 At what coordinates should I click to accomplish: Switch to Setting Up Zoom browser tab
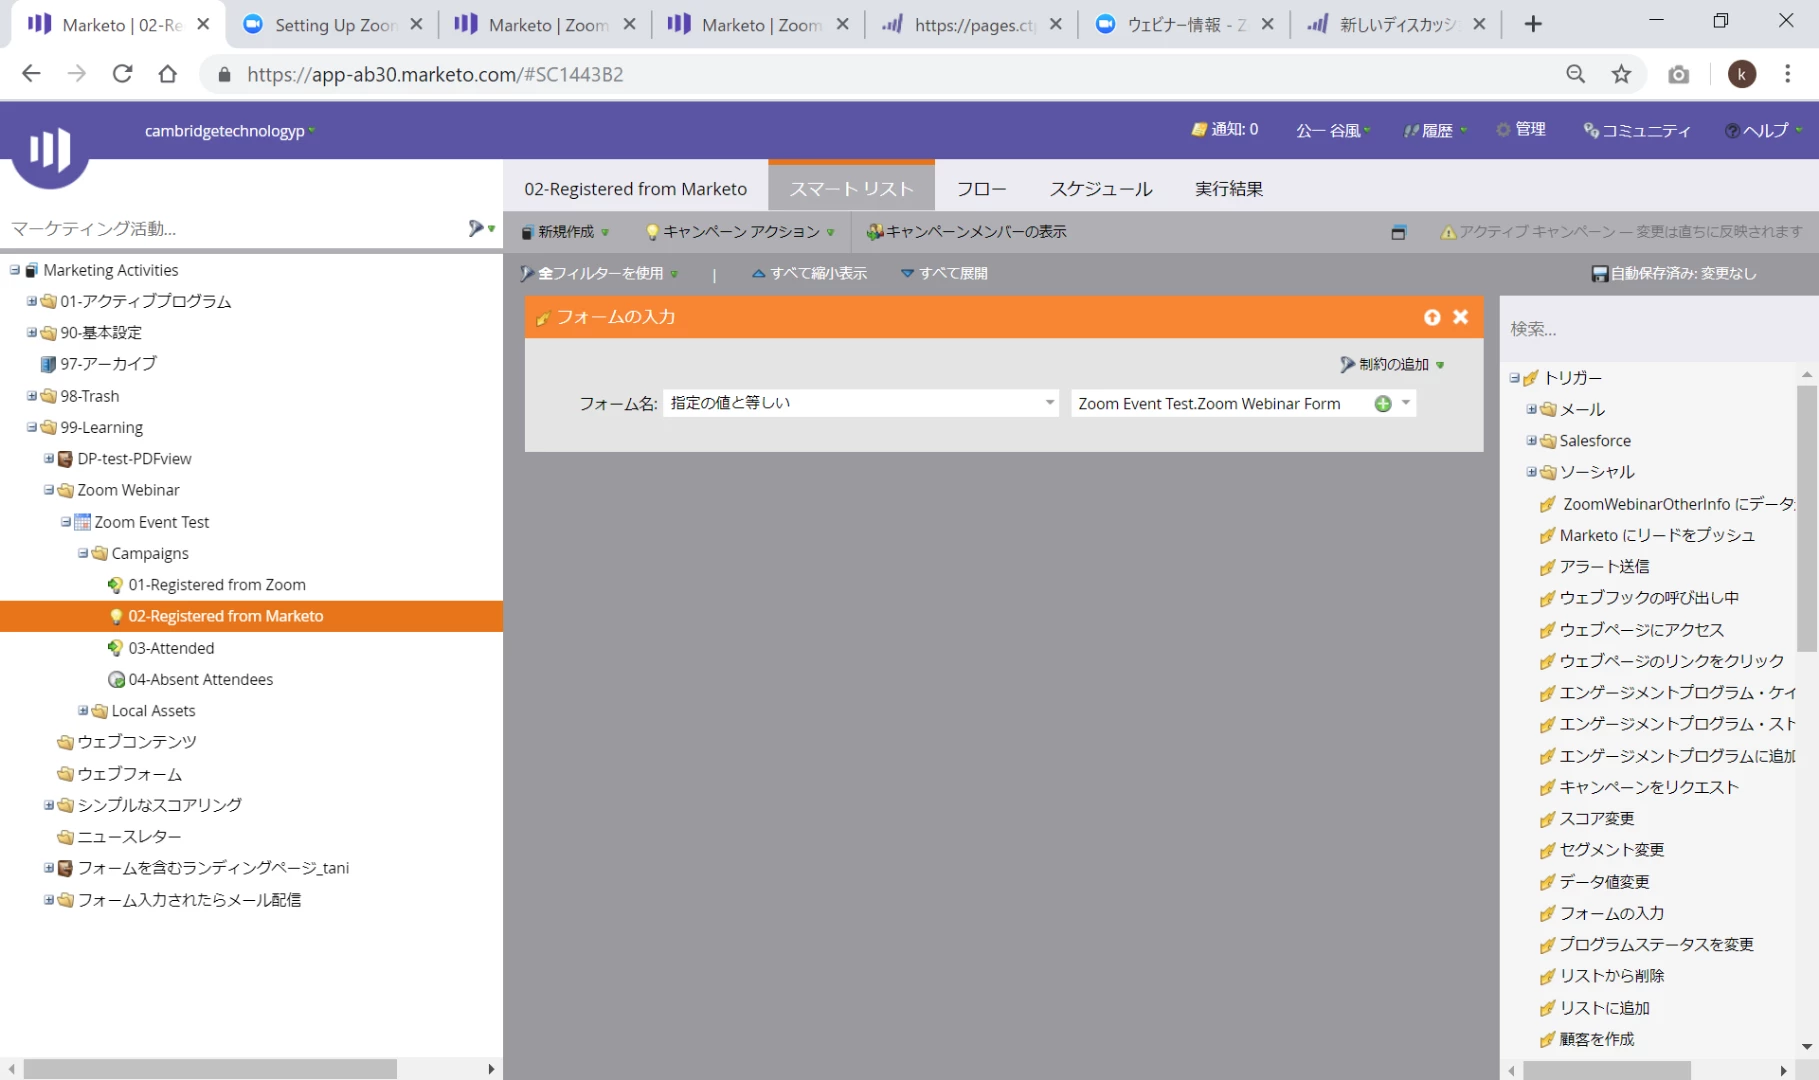(334, 25)
